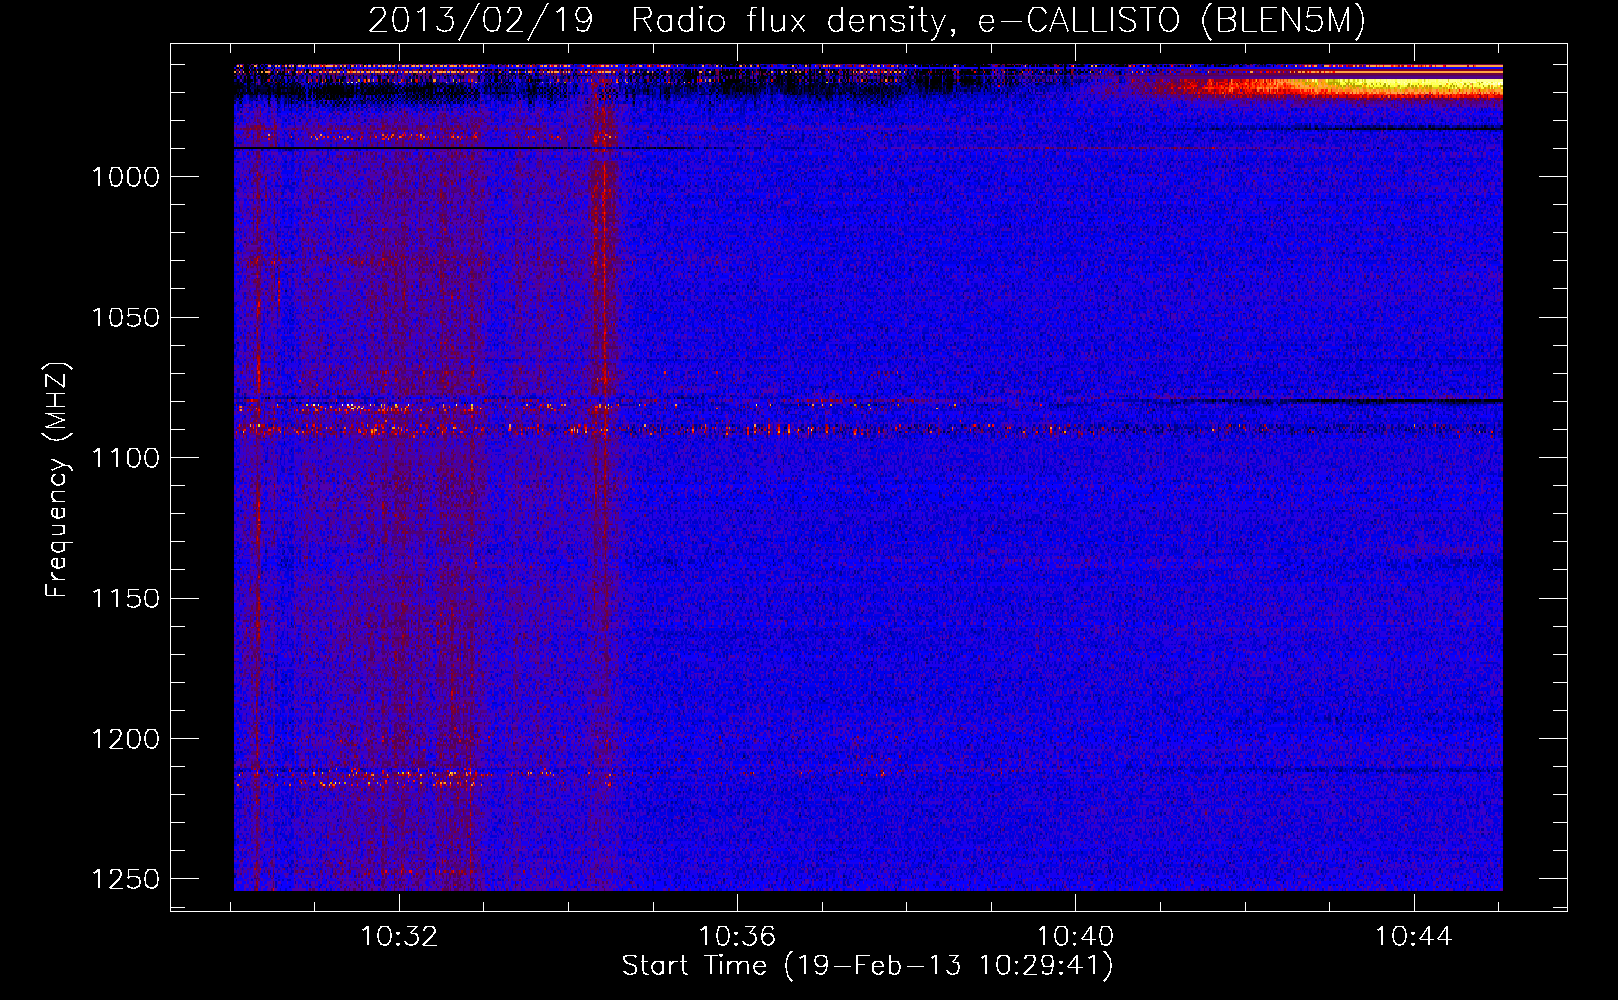Click the 10:36 time tick label
The height and width of the screenshot is (1000, 1618).
tap(737, 937)
